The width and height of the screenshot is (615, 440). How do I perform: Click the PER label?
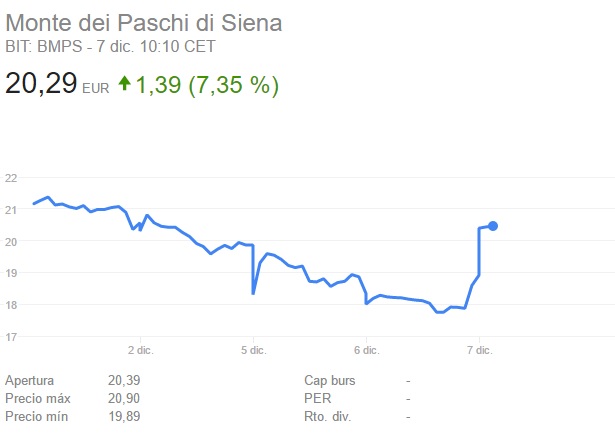click(316, 399)
